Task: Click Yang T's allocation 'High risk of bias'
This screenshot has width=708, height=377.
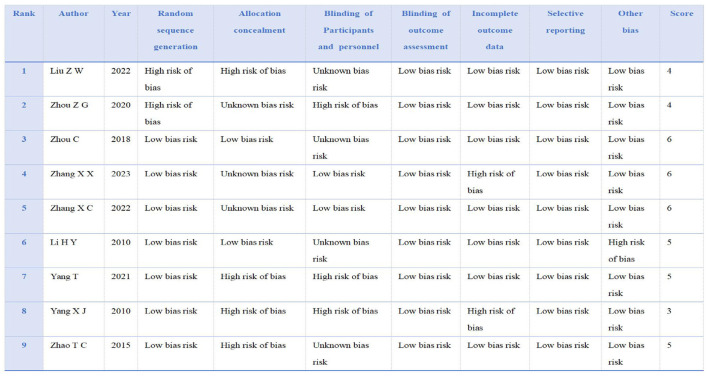Action: tap(253, 277)
